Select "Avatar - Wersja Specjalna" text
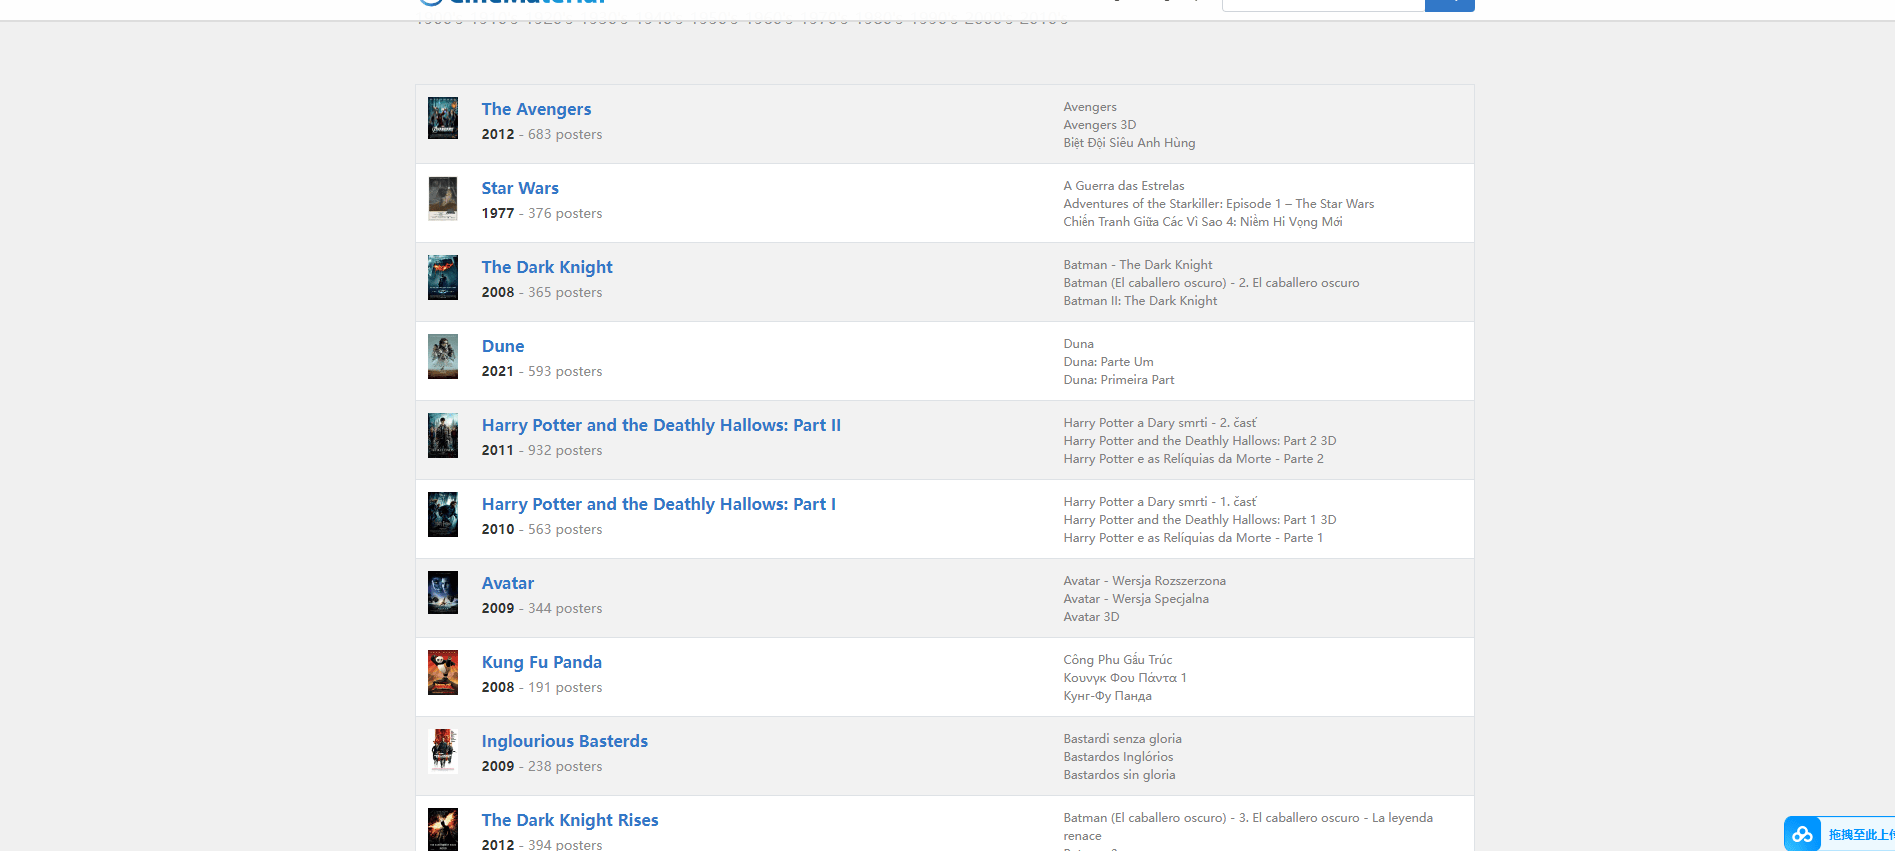This screenshot has width=1895, height=851. point(1136,599)
